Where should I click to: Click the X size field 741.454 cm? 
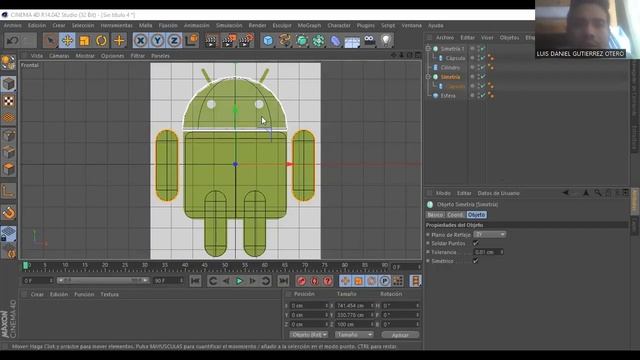(x=354, y=305)
